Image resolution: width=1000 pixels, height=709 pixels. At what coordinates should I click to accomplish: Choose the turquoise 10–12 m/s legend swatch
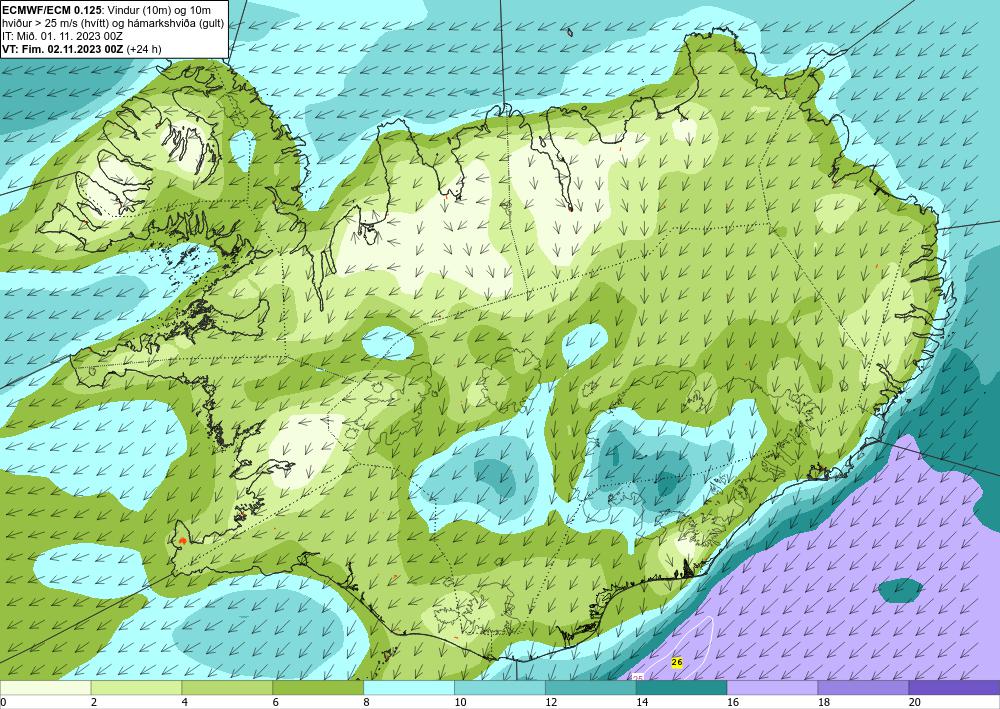coord(500,688)
